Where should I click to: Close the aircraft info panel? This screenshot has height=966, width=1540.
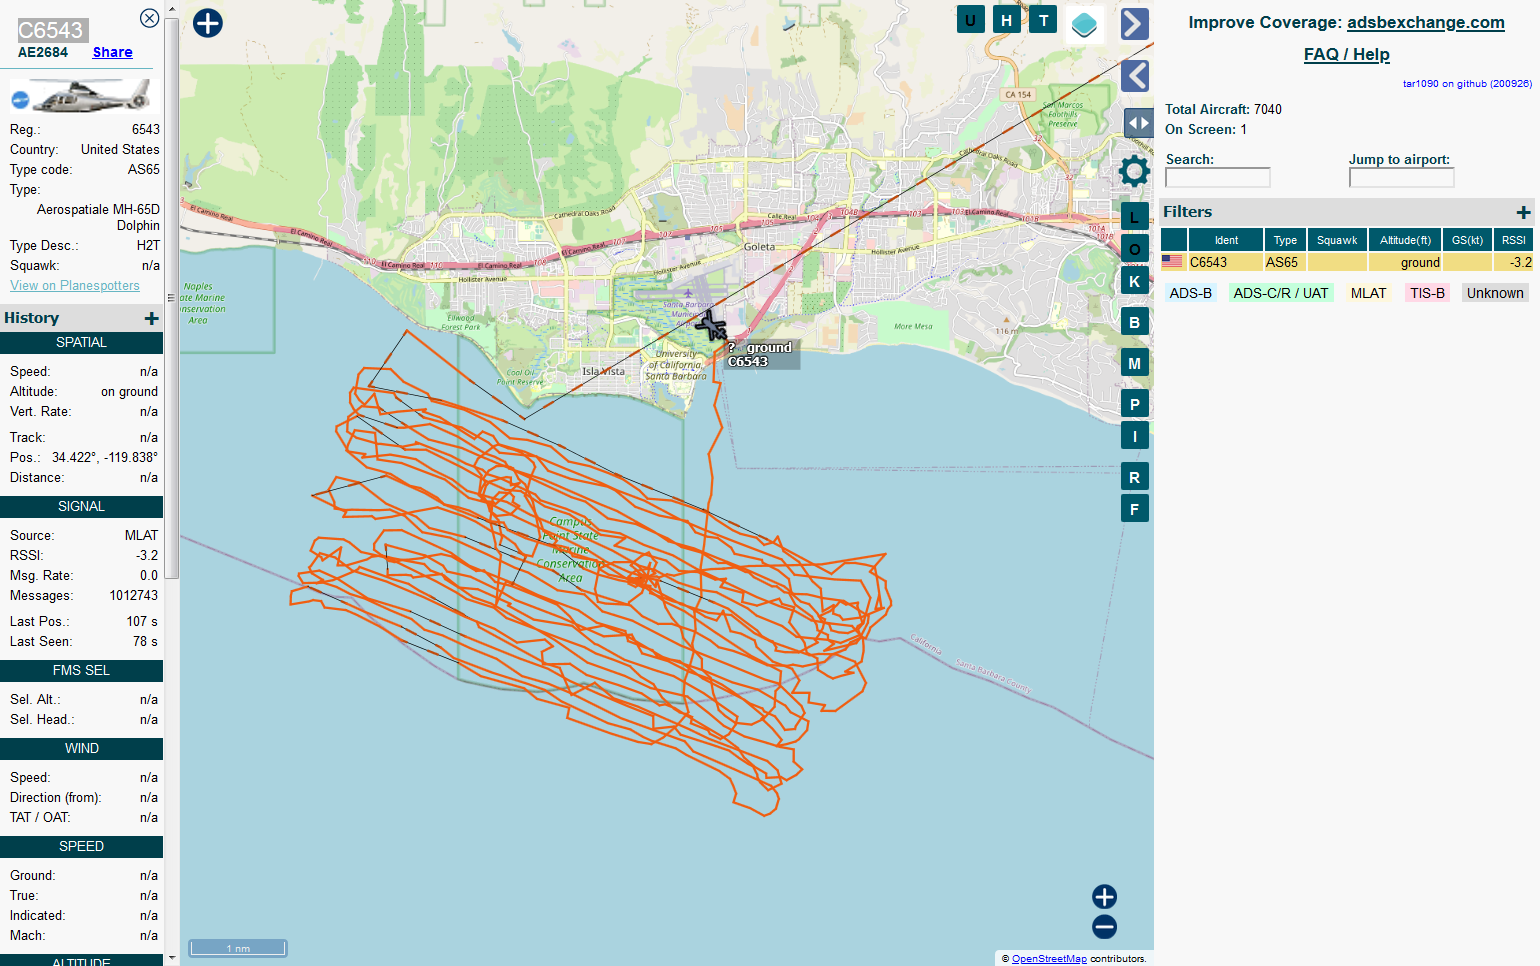149,18
